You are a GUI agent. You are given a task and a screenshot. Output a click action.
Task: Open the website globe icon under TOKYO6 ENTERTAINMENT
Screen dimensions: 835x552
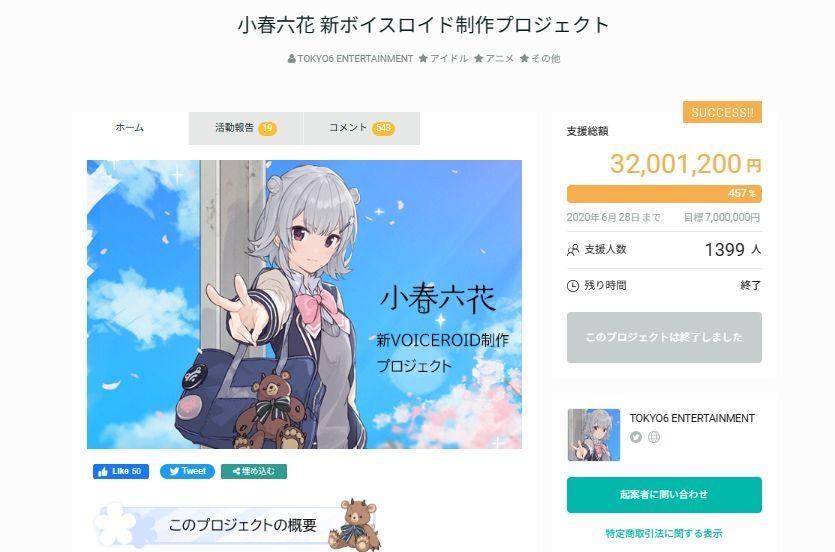(x=653, y=437)
